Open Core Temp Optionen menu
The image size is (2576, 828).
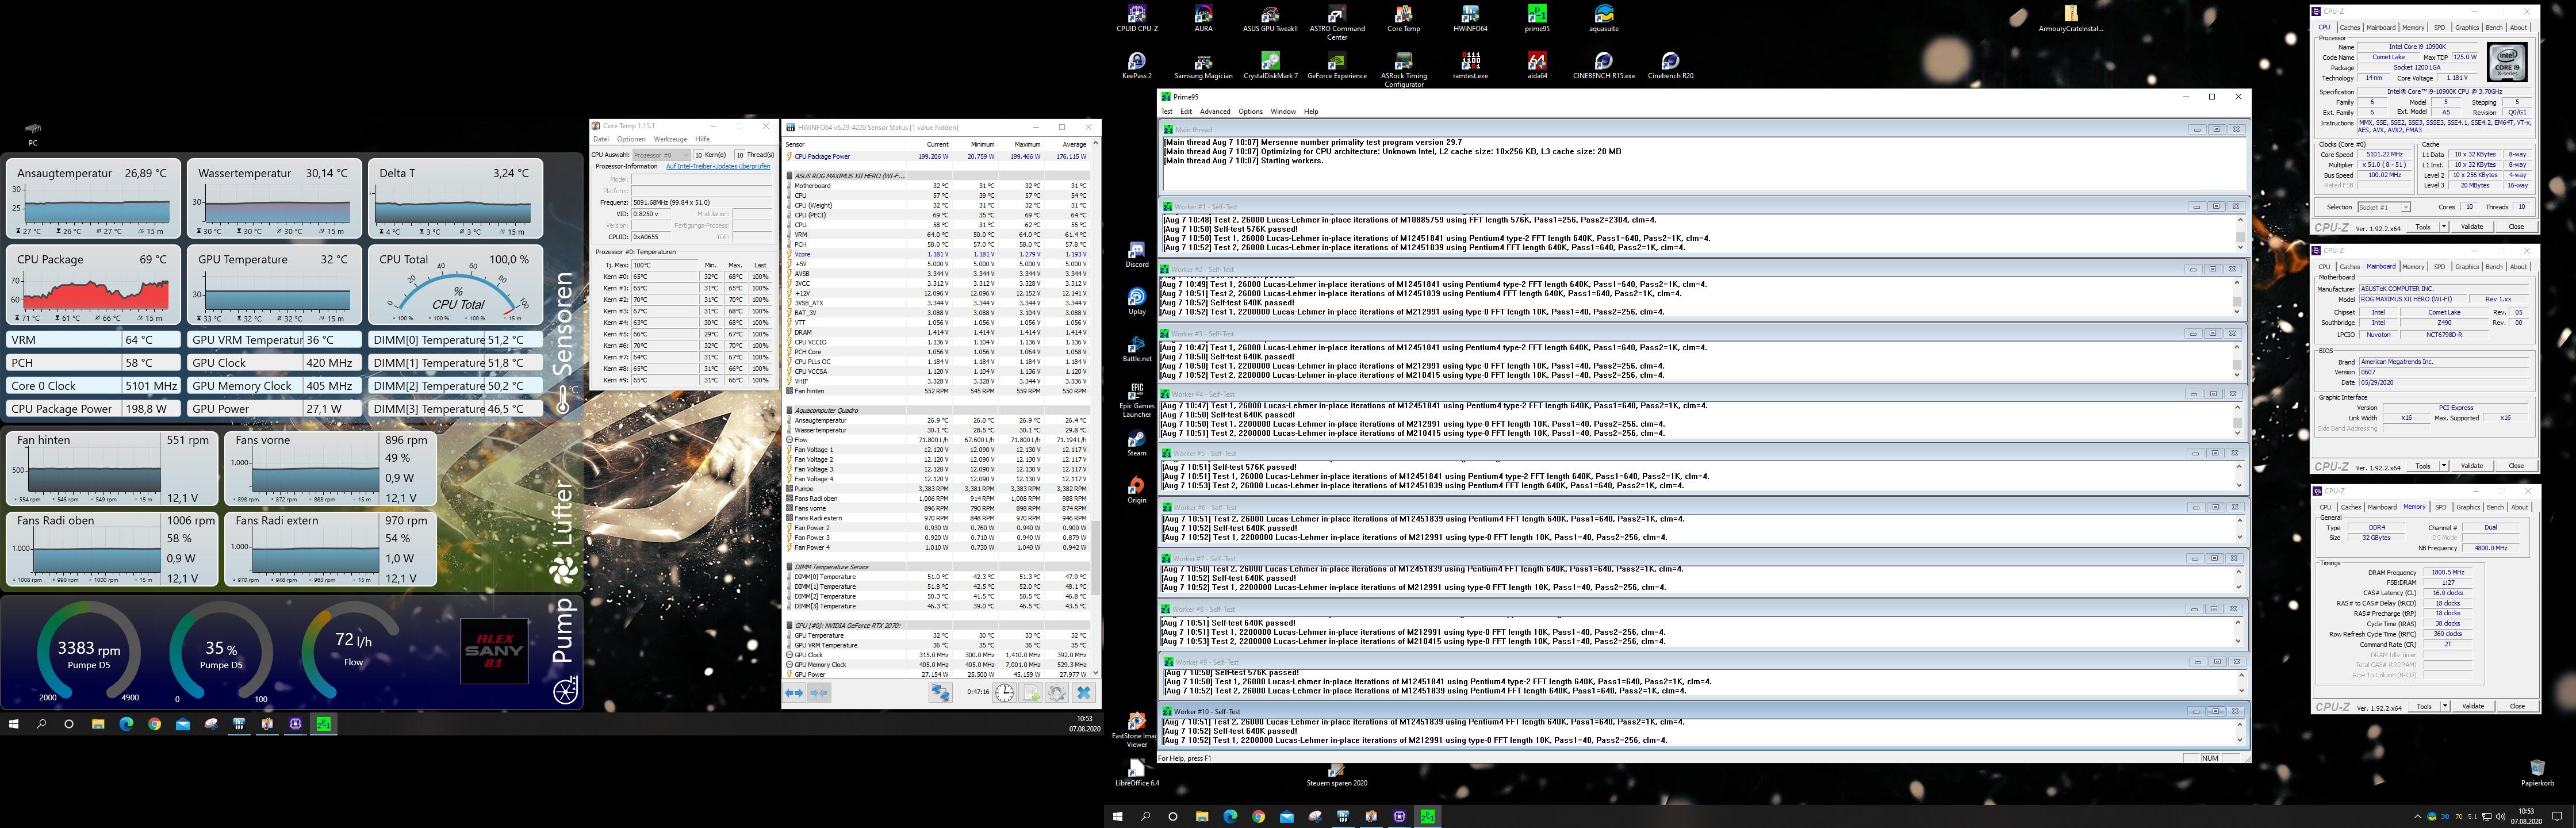(x=631, y=139)
